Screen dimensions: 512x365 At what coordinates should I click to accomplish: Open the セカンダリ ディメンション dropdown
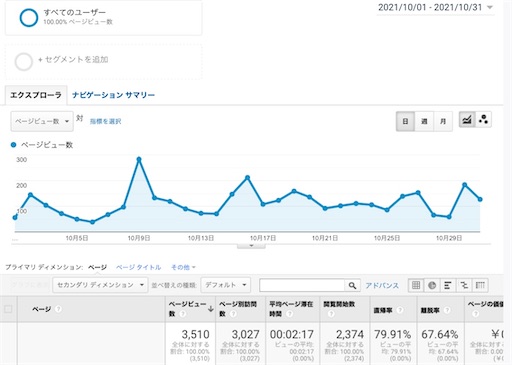pos(100,285)
